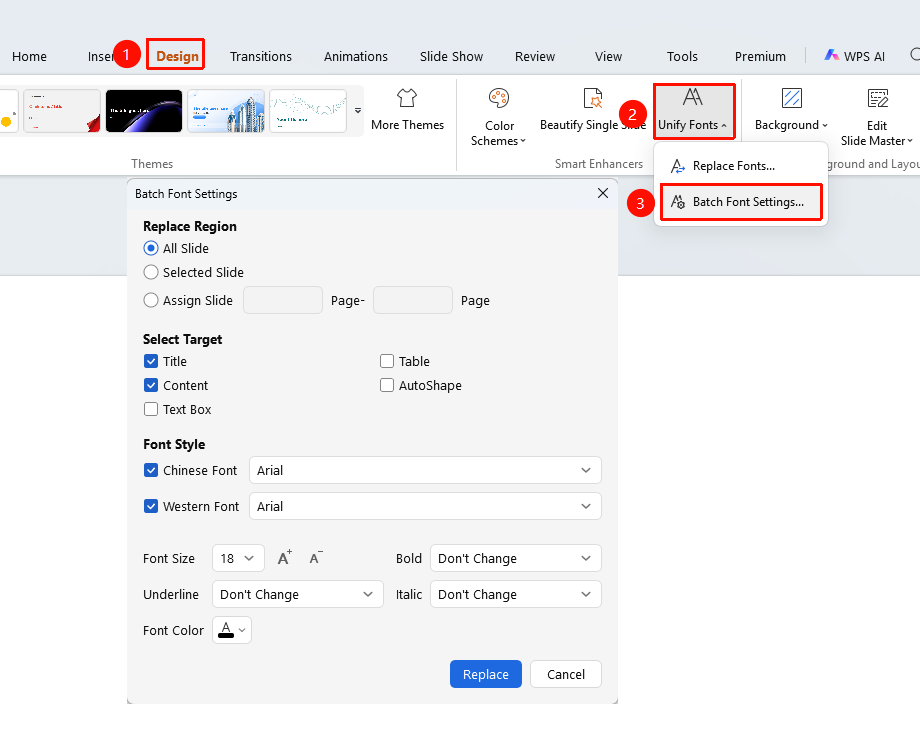Enable the AutoShape checkbox
920x730 pixels.
[x=387, y=386]
